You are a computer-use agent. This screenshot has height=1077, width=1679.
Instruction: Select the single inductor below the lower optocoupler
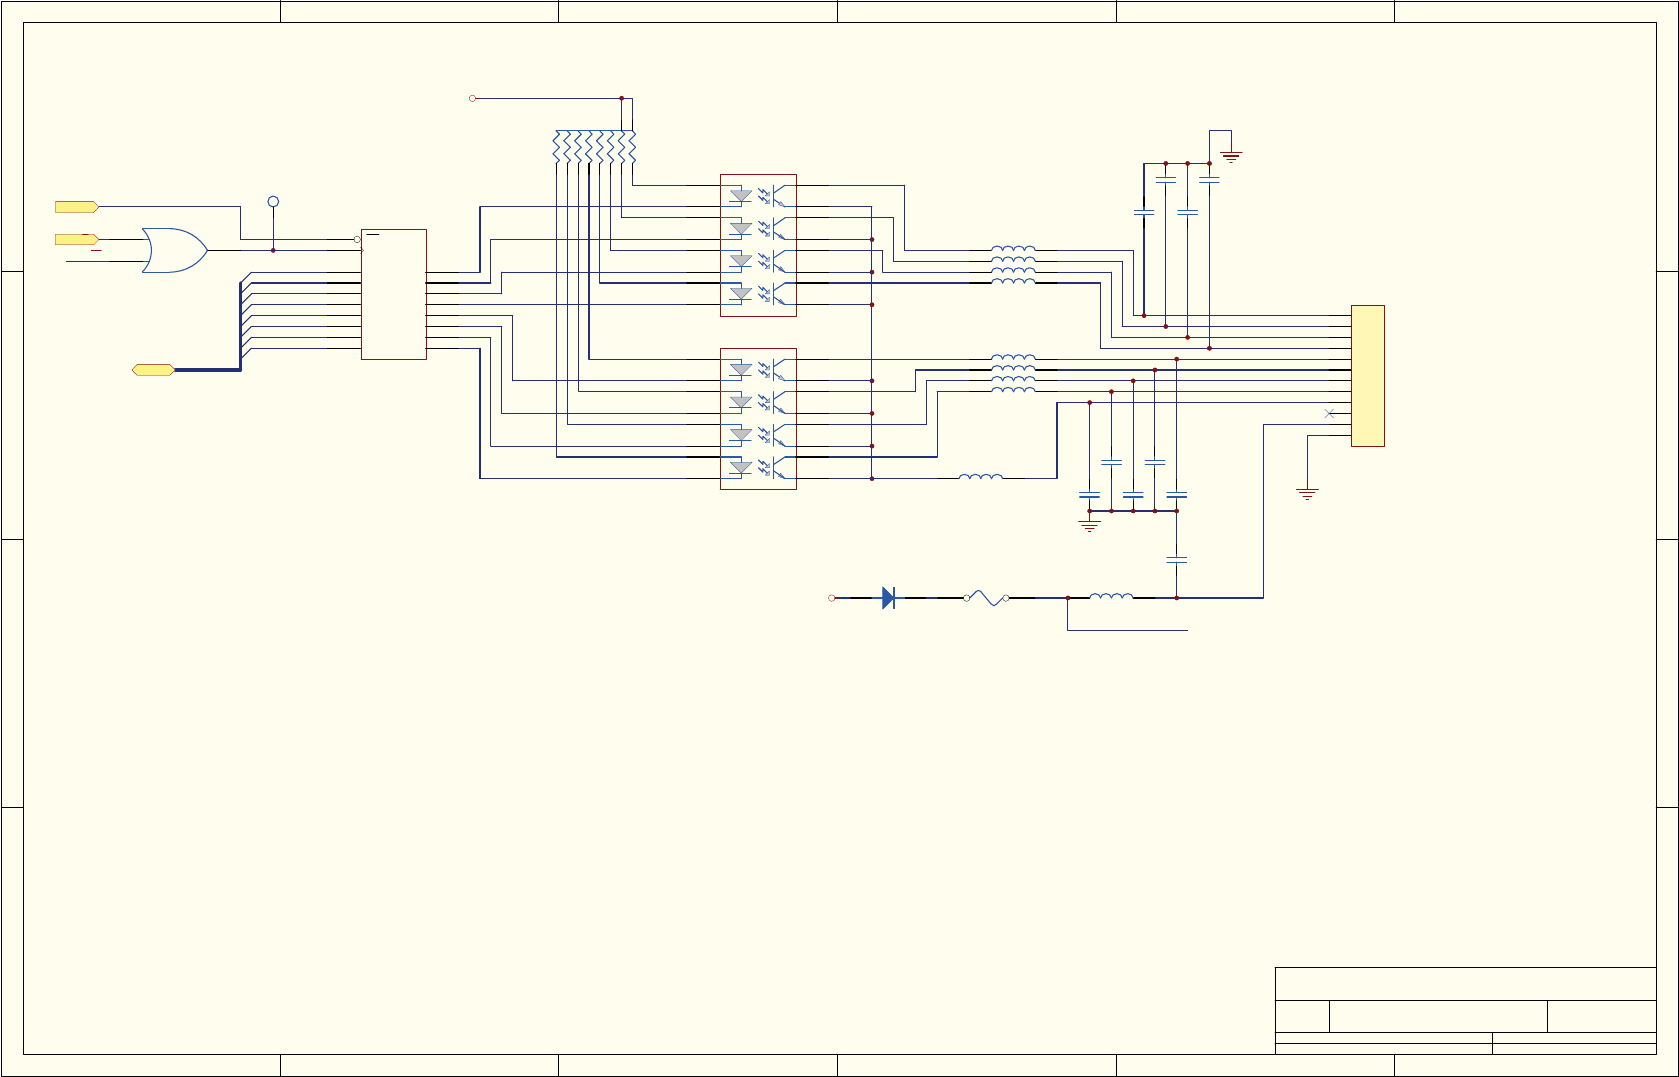[980, 477]
